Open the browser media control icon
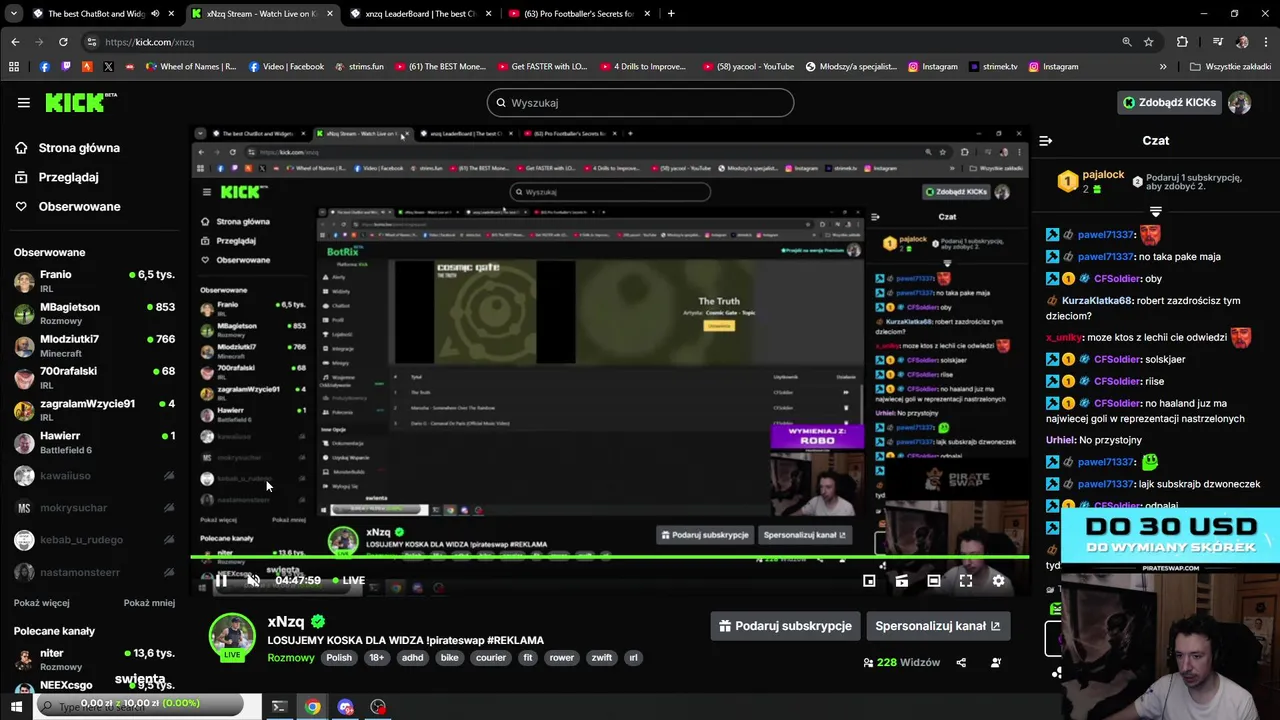This screenshot has width=1280, height=720. click(x=1217, y=42)
